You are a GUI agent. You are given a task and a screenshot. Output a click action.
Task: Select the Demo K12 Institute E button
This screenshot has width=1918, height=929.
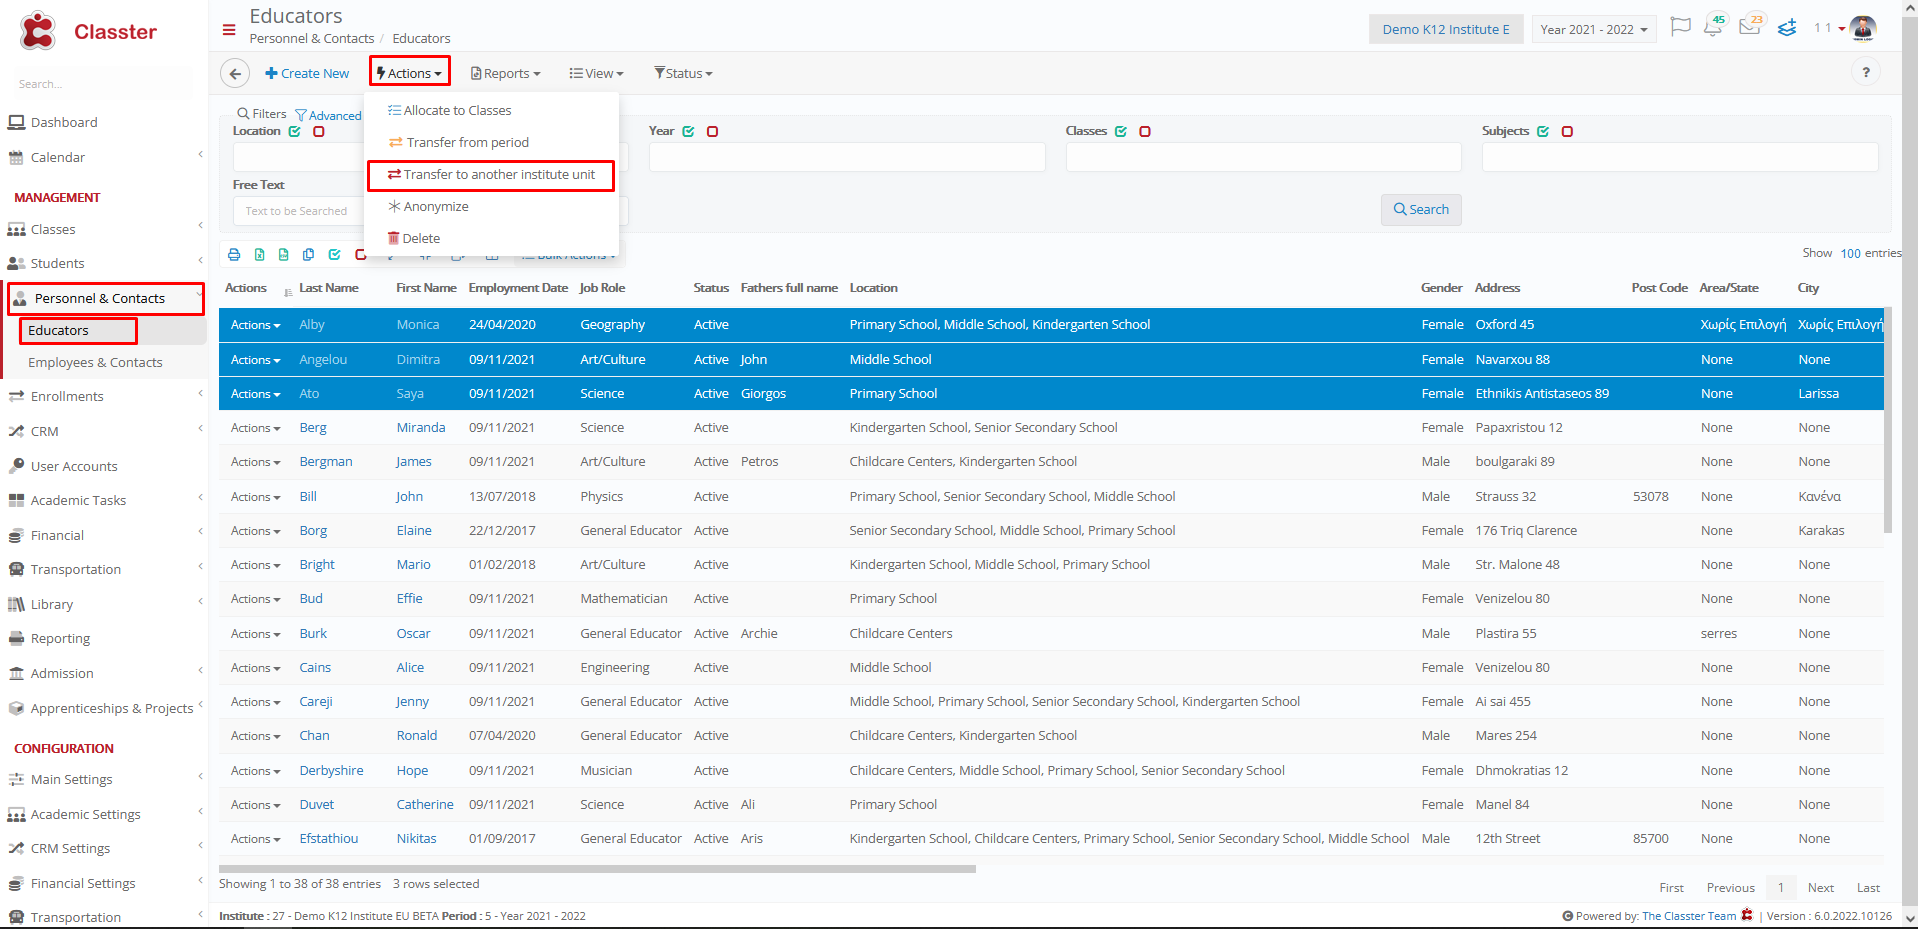(1446, 29)
